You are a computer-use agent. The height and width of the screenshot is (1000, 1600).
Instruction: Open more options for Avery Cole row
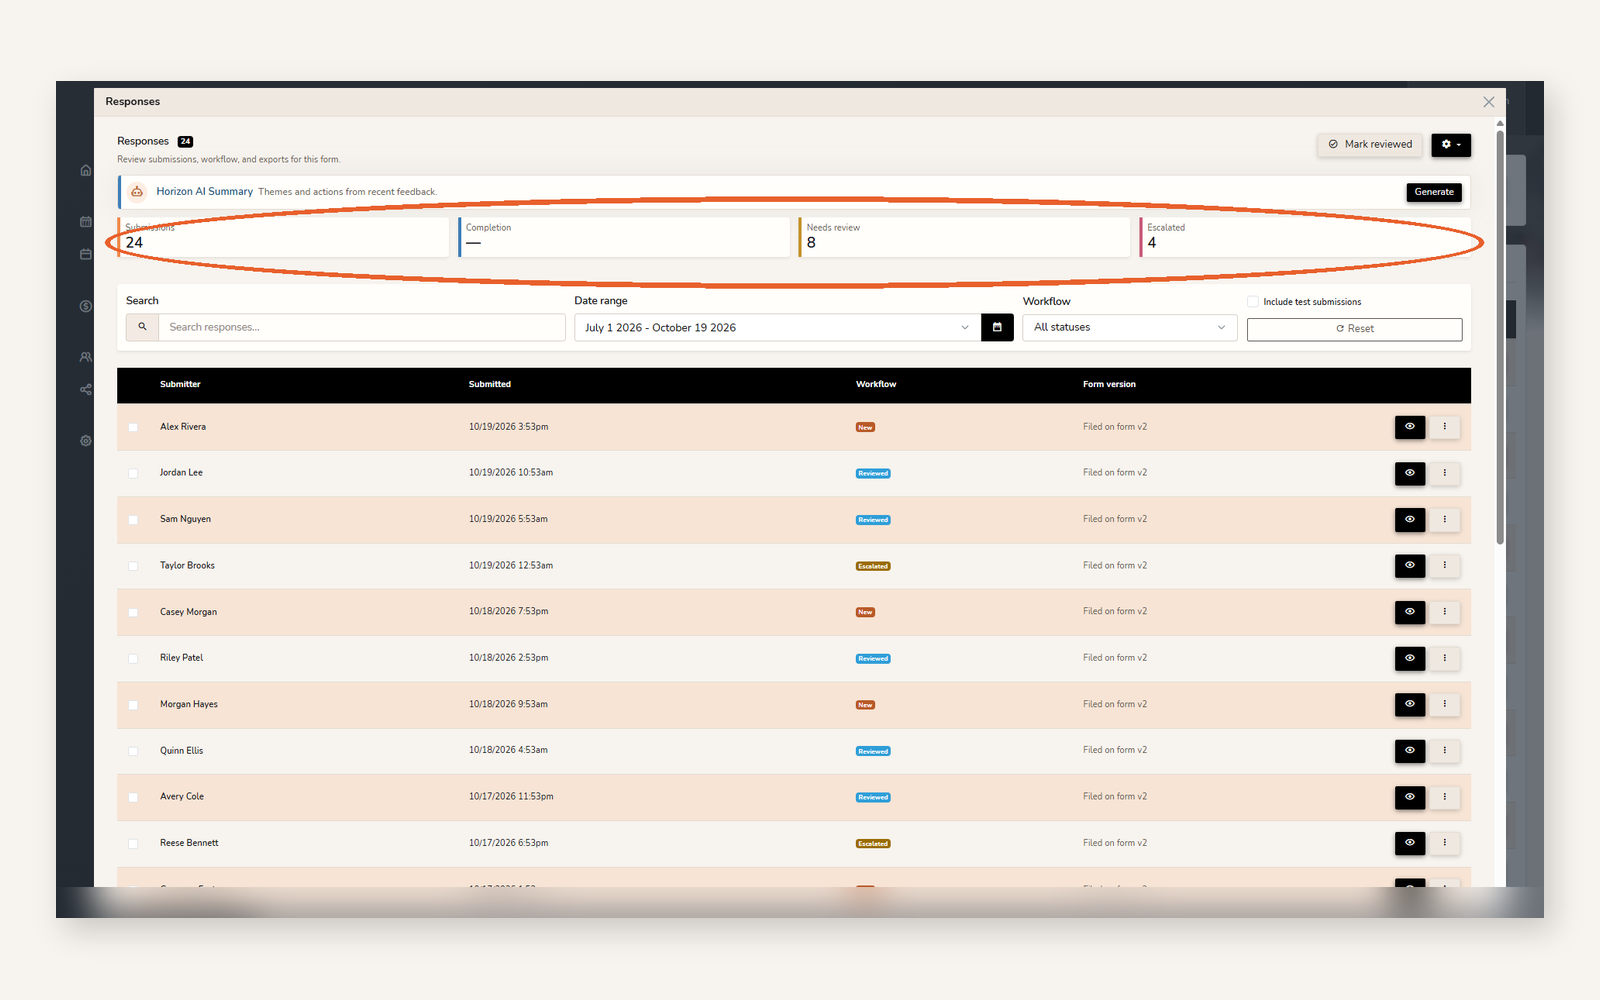[x=1444, y=797]
